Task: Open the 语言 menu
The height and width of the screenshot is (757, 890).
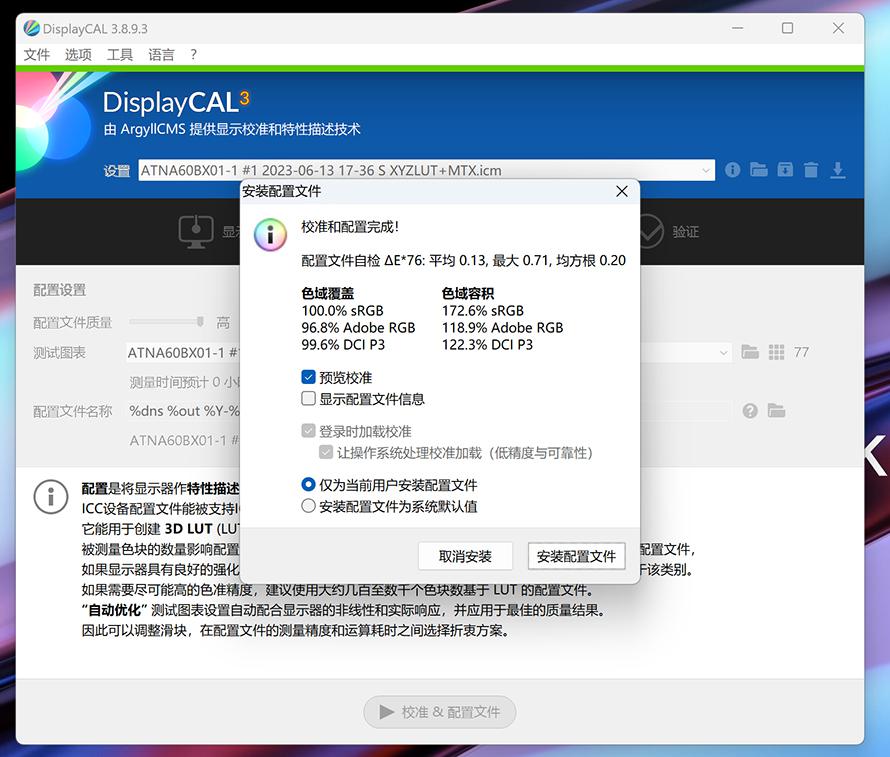Action: point(161,54)
